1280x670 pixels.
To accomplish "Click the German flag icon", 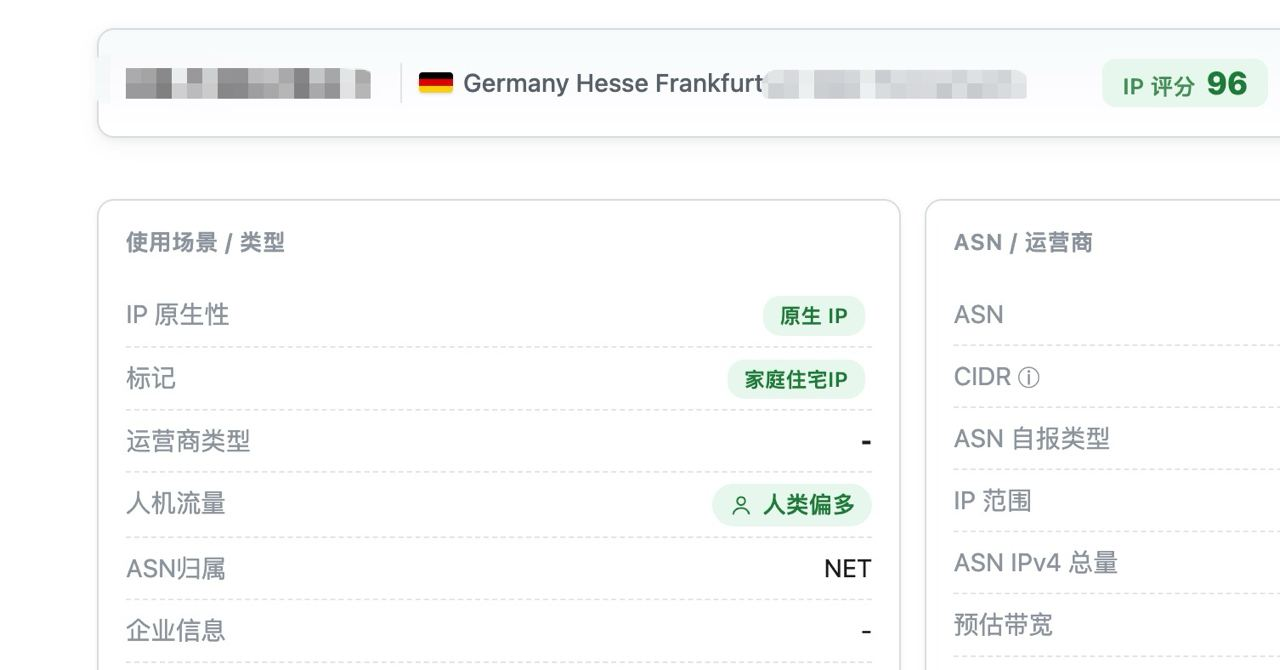I will coord(436,83).
